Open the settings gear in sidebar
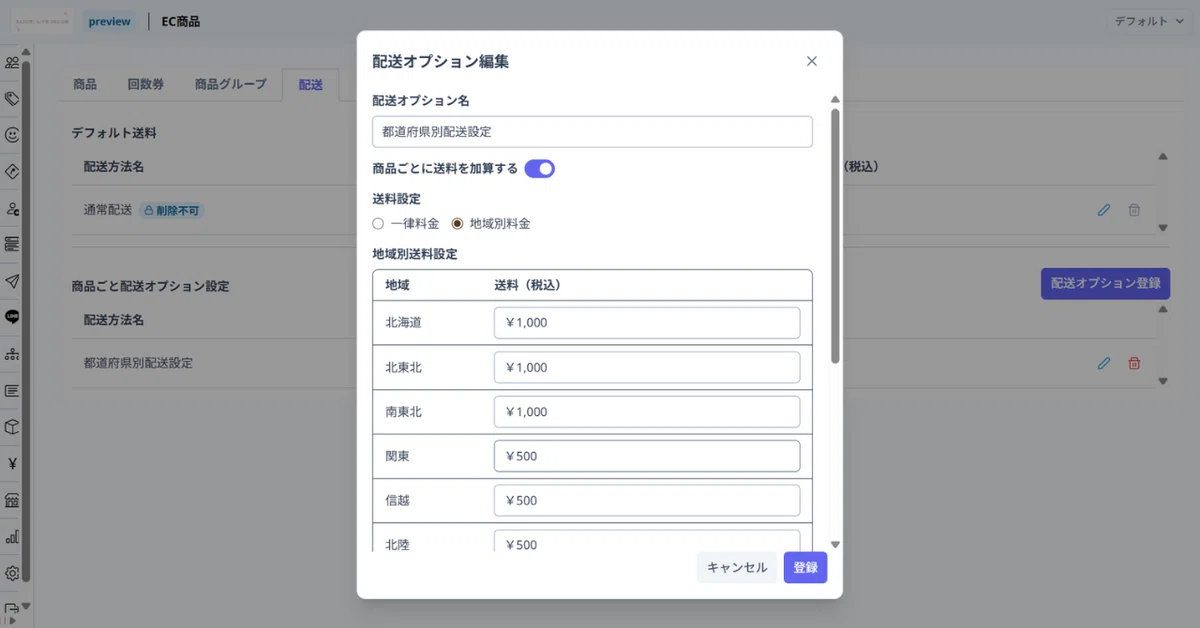Screen dimensions: 1200x628 click(x=12, y=573)
